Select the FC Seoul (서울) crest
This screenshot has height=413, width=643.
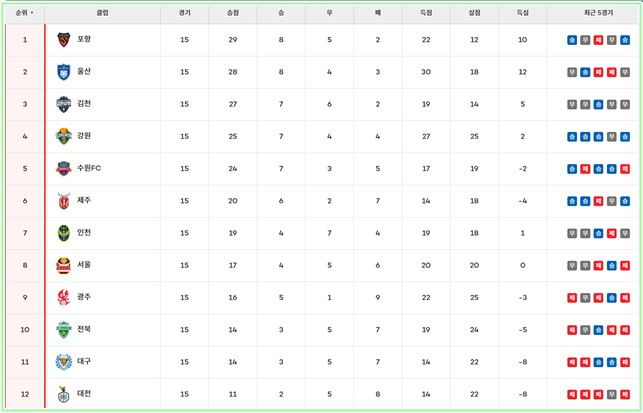(64, 266)
